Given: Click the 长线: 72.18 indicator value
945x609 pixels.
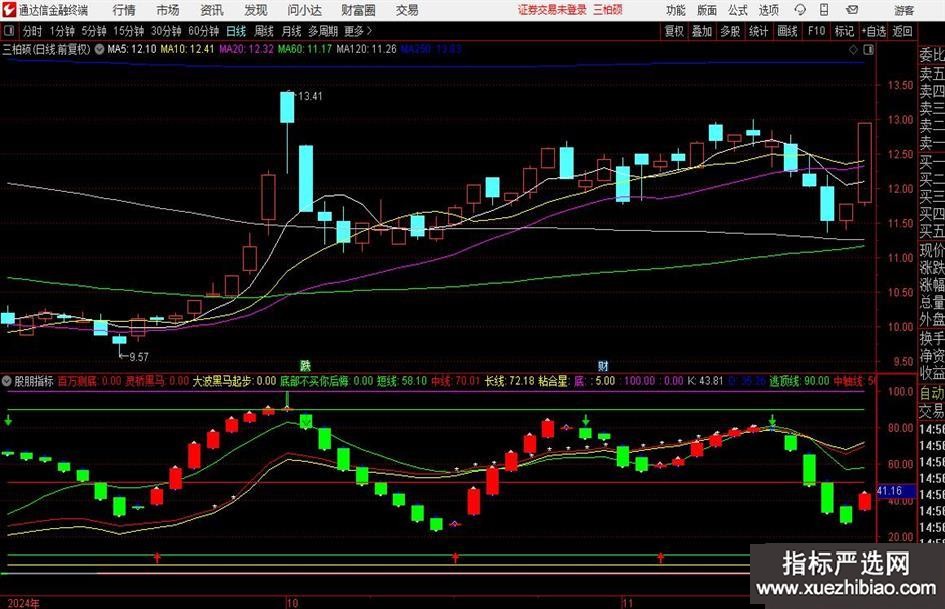Looking at the screenshot, I should point(510,381).
